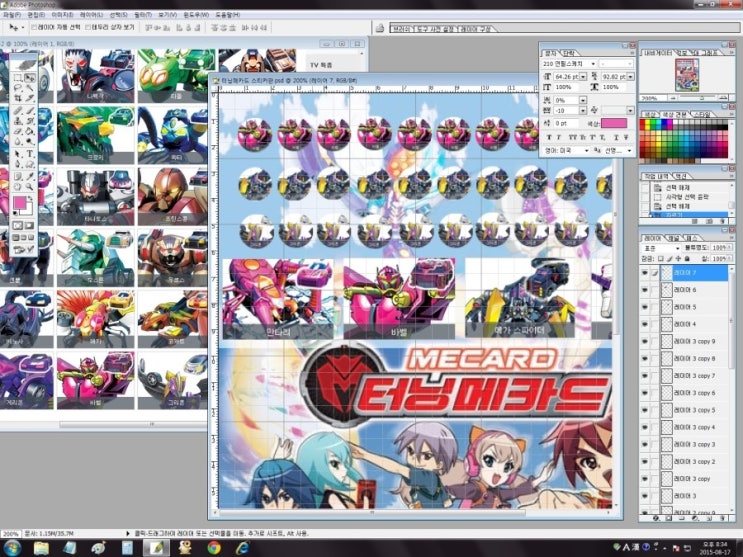Hide 레이어 6 with its eye icon
This screenshot has width=743, height=557.
(644, 290)
